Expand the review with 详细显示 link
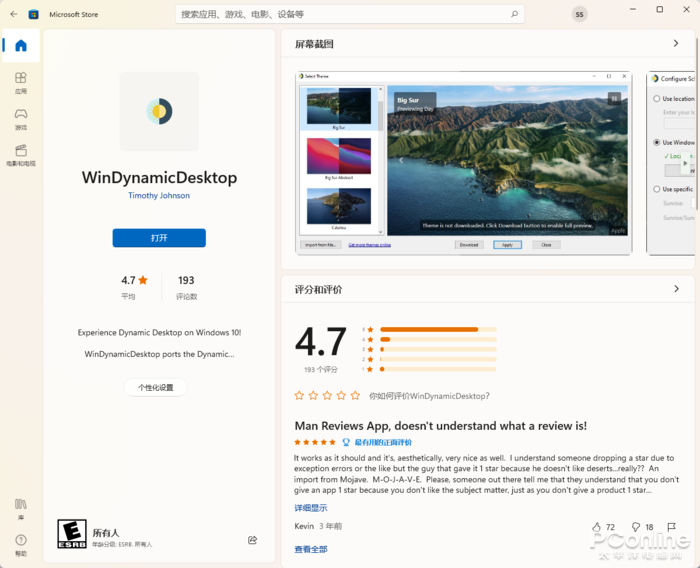 (x=310, y=508)
